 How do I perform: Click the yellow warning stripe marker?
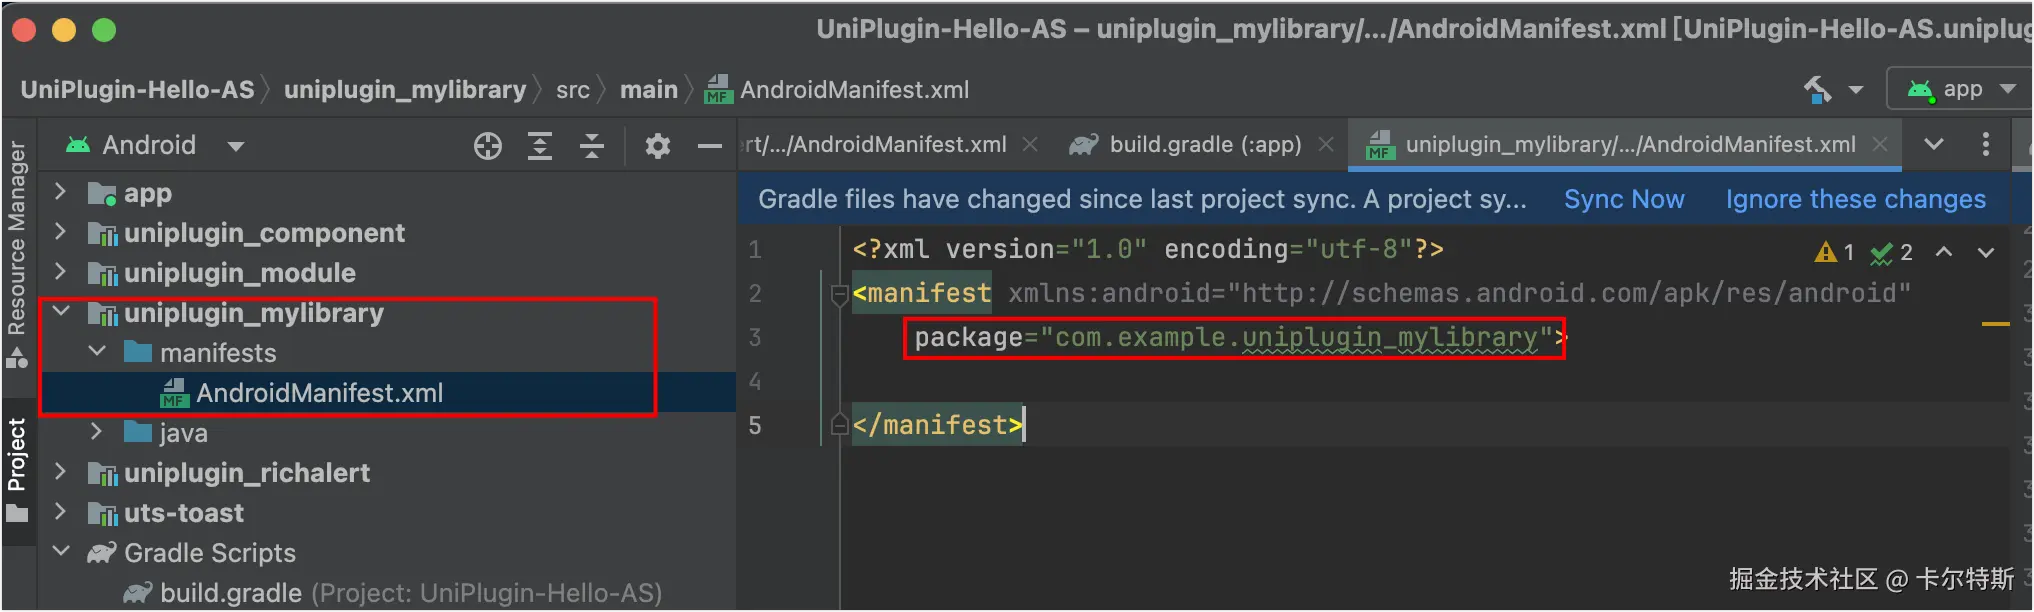tap(1995, 324)
